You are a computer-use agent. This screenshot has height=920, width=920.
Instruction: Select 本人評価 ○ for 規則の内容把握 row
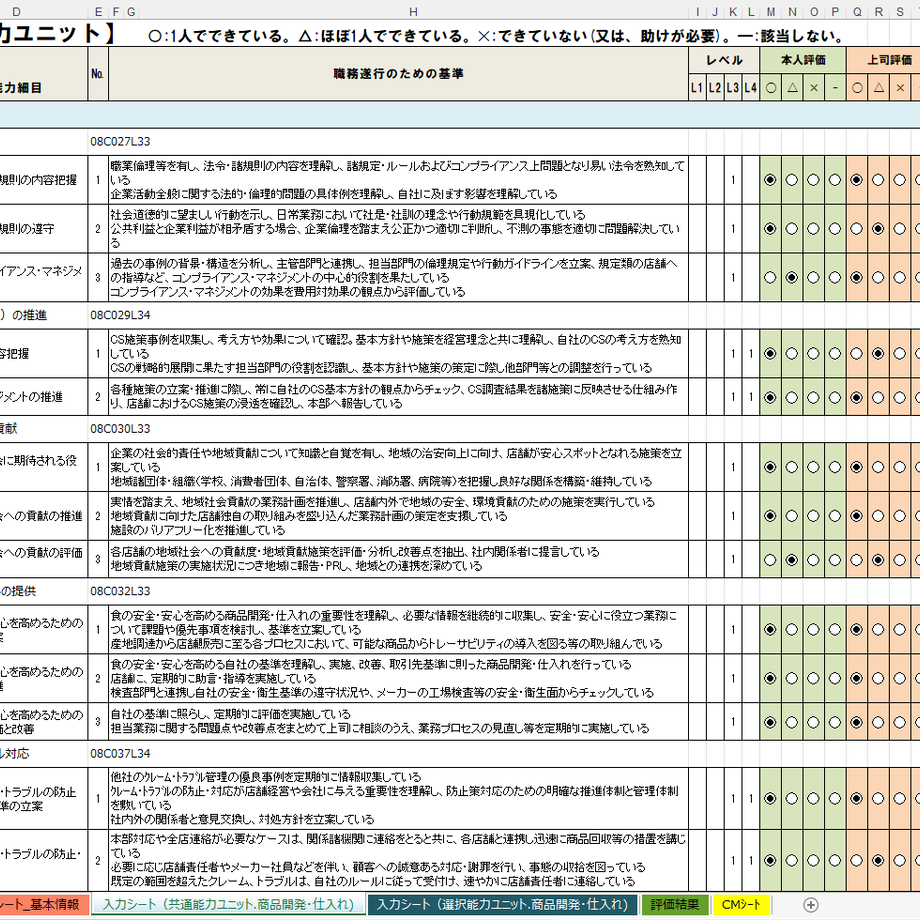tap(770, 180)
